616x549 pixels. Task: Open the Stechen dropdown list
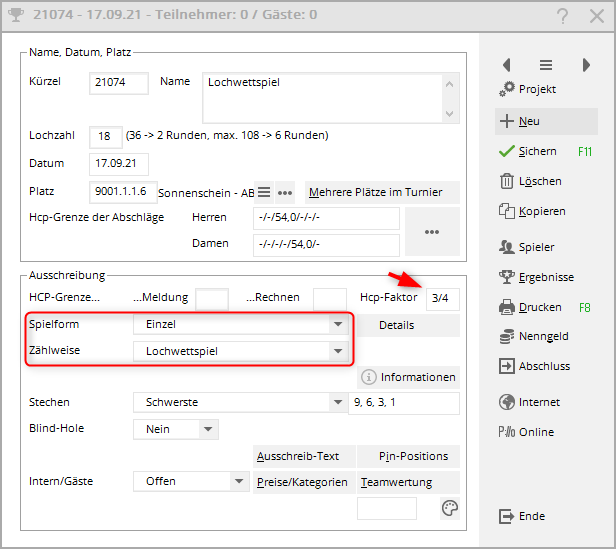tap(337, 403)
